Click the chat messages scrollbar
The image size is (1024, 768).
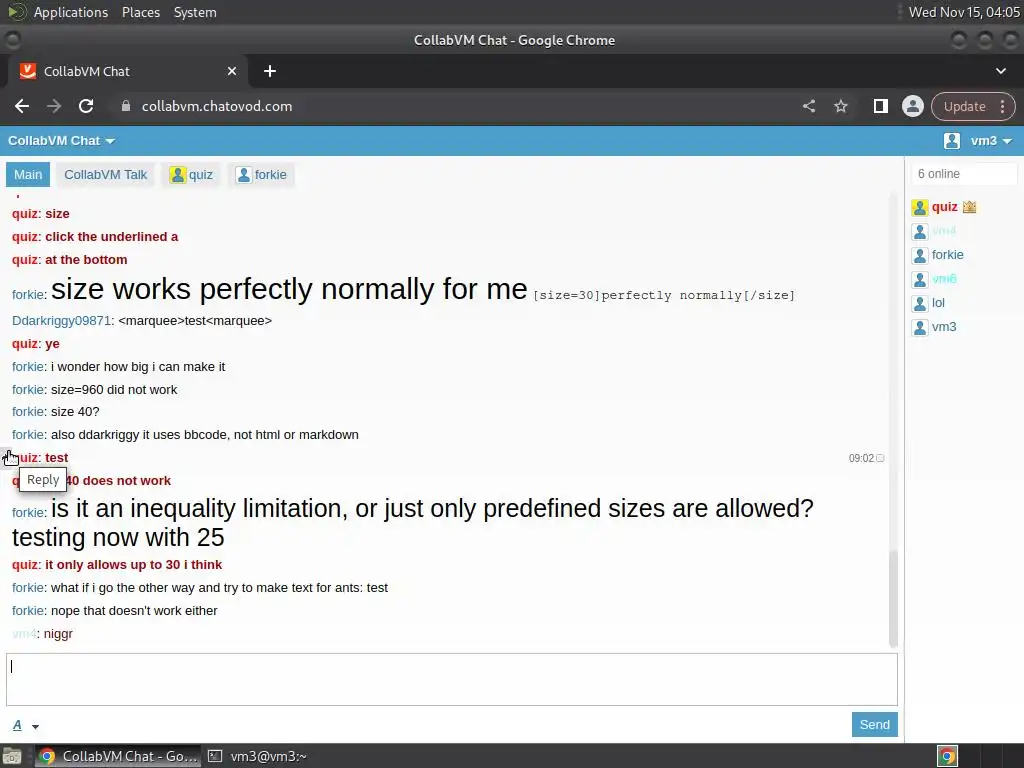(893, 600)
